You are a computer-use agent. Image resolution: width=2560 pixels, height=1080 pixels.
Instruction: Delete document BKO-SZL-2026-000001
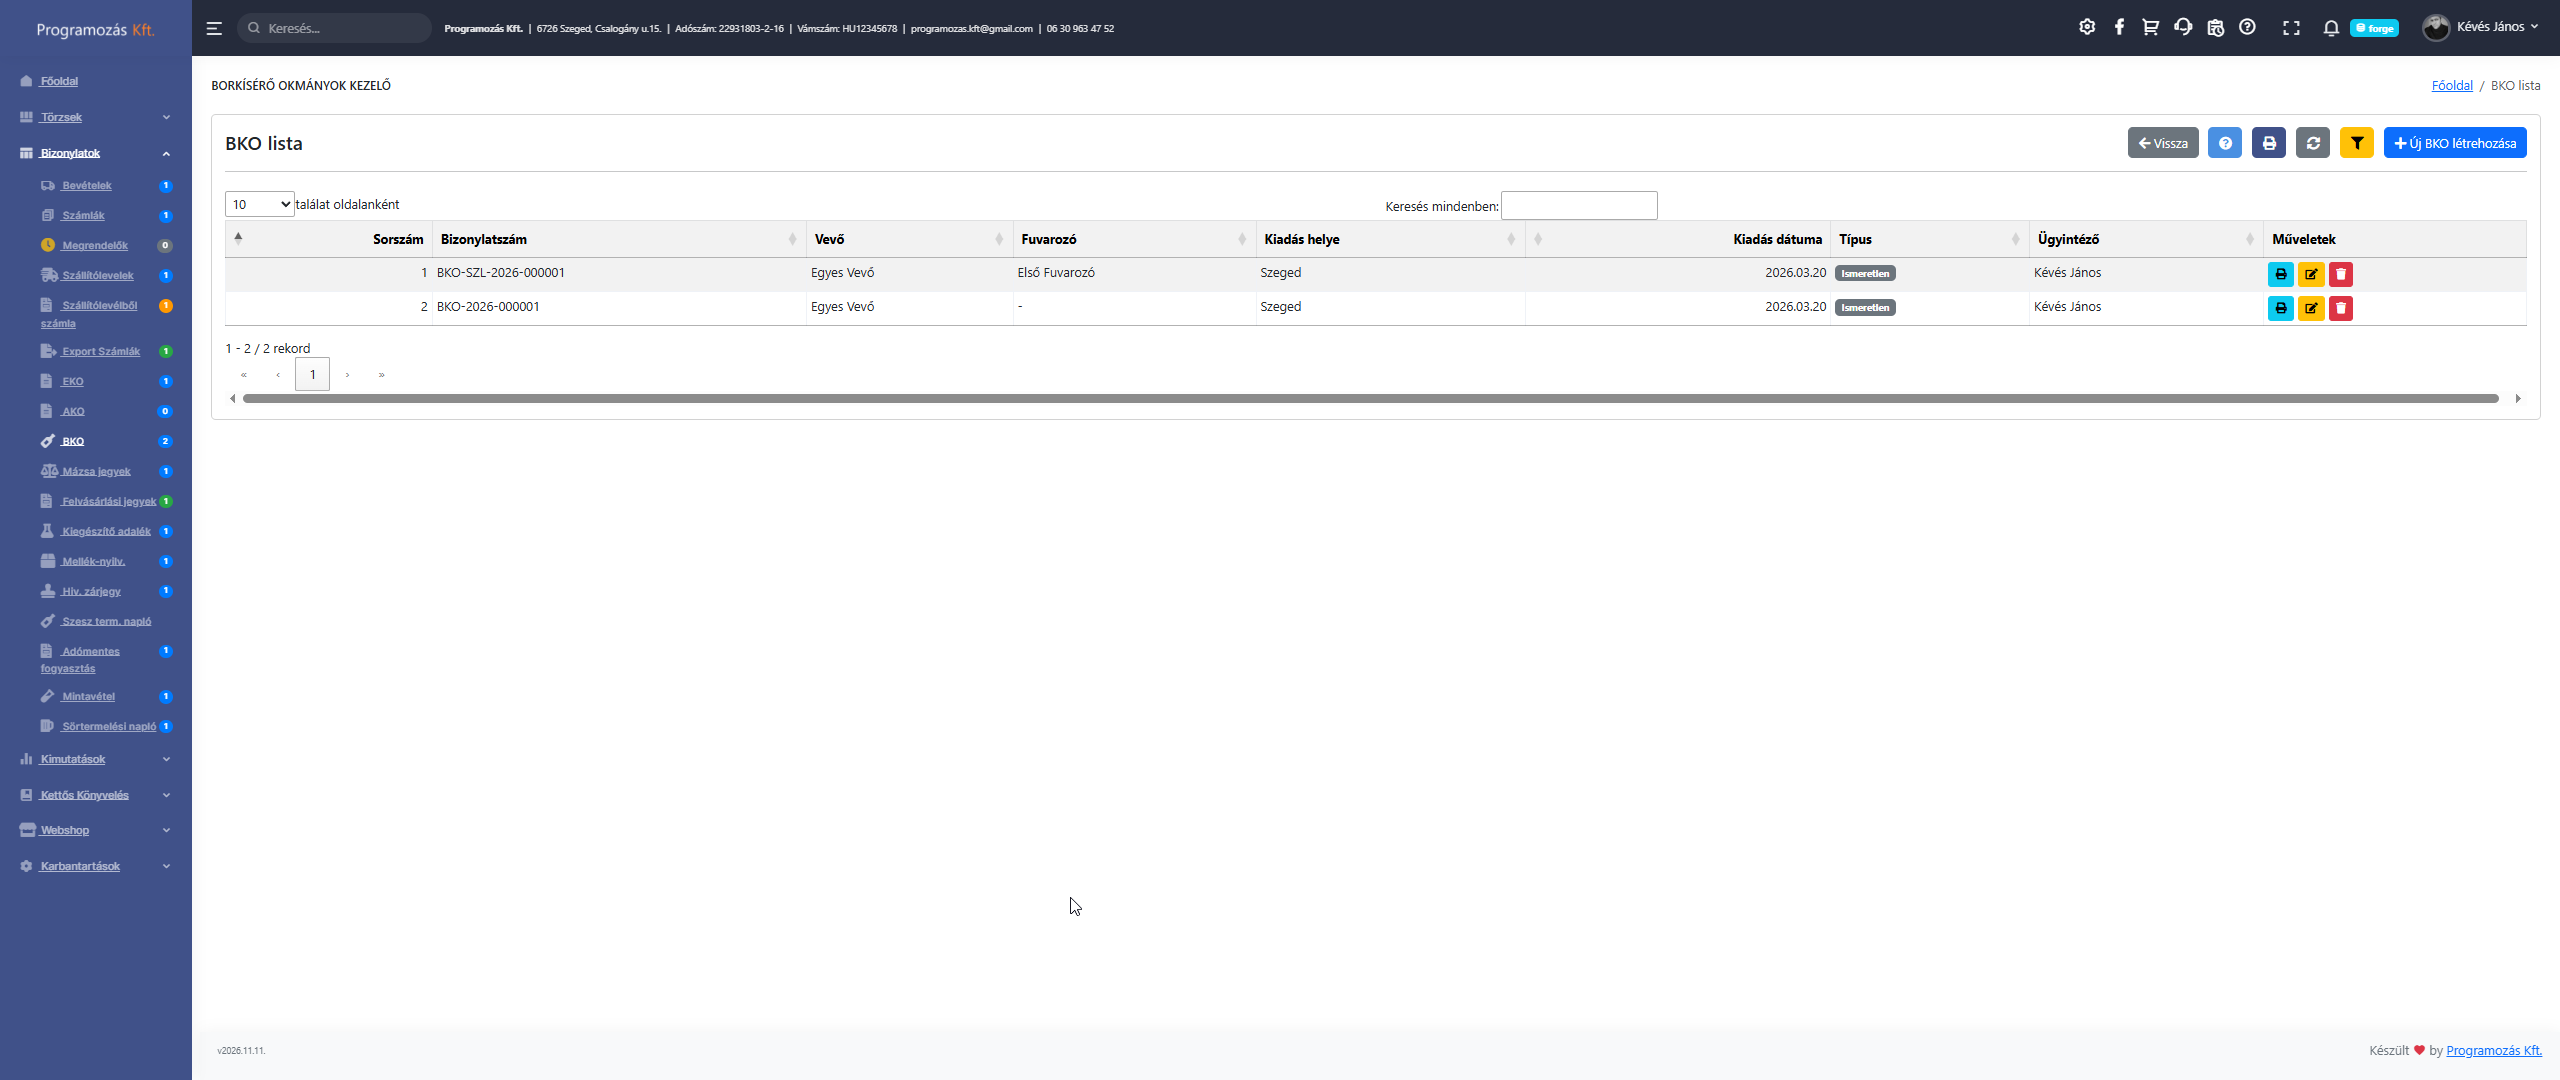click(2340, 274)
